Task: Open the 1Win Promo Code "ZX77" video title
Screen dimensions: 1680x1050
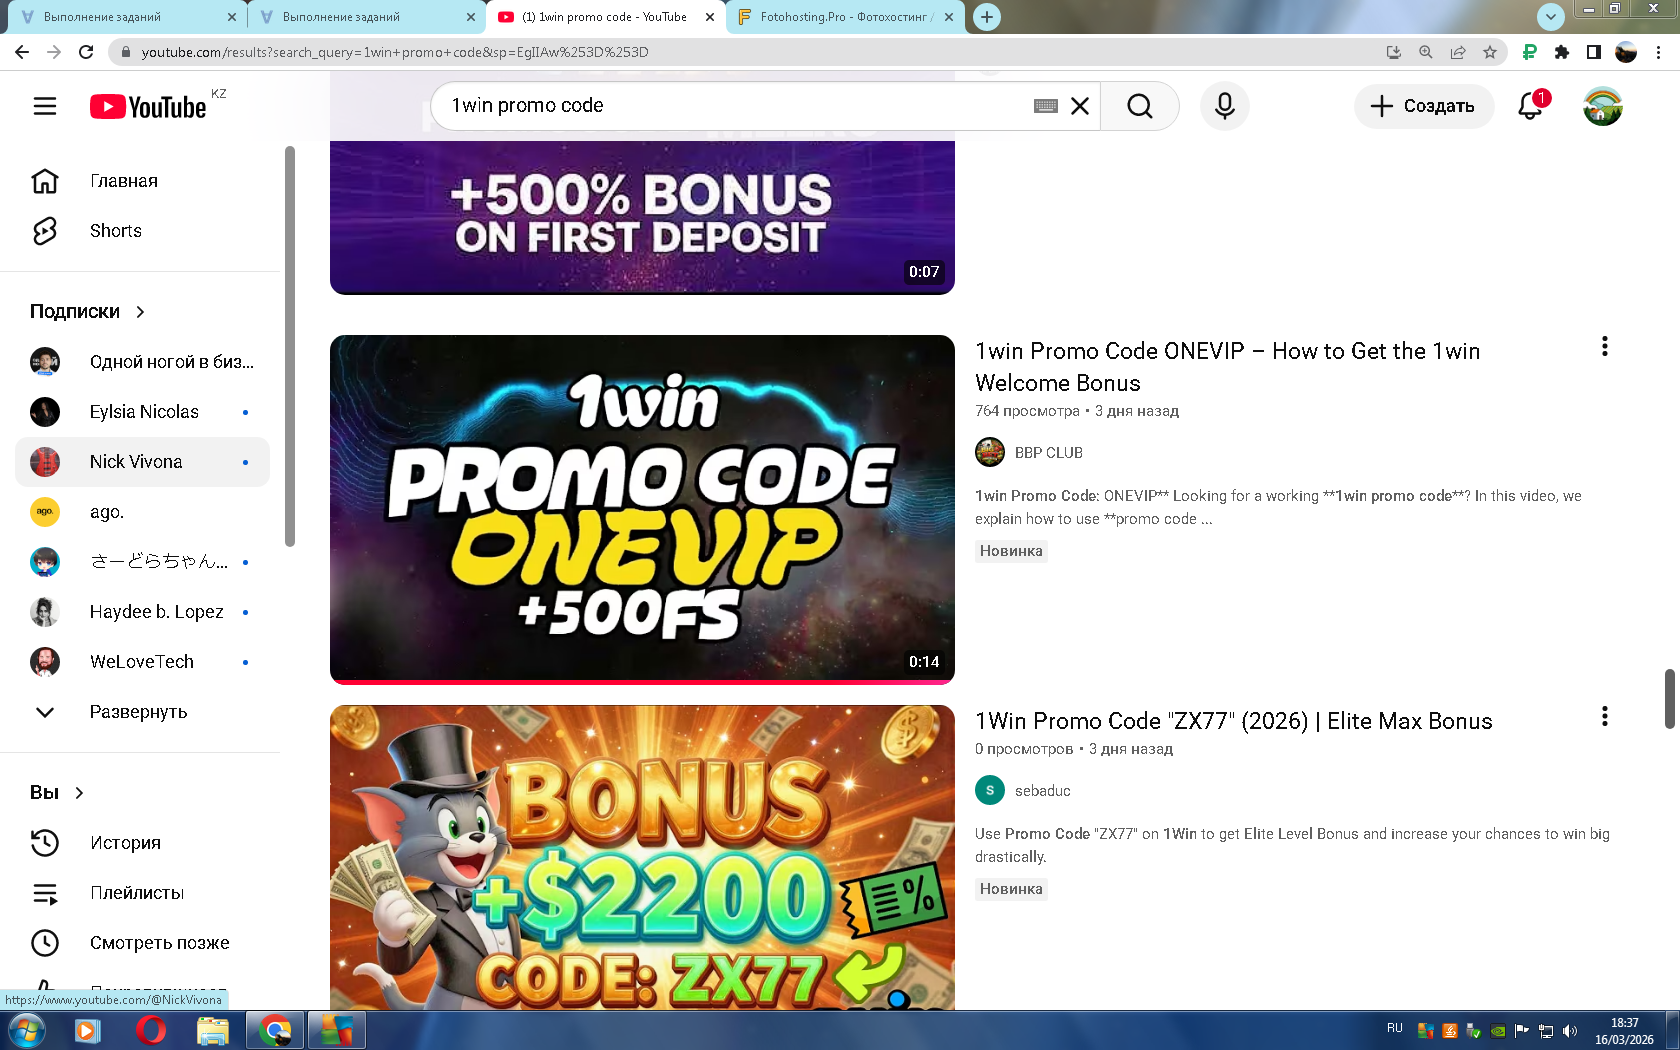Action: click(1233, 721)
